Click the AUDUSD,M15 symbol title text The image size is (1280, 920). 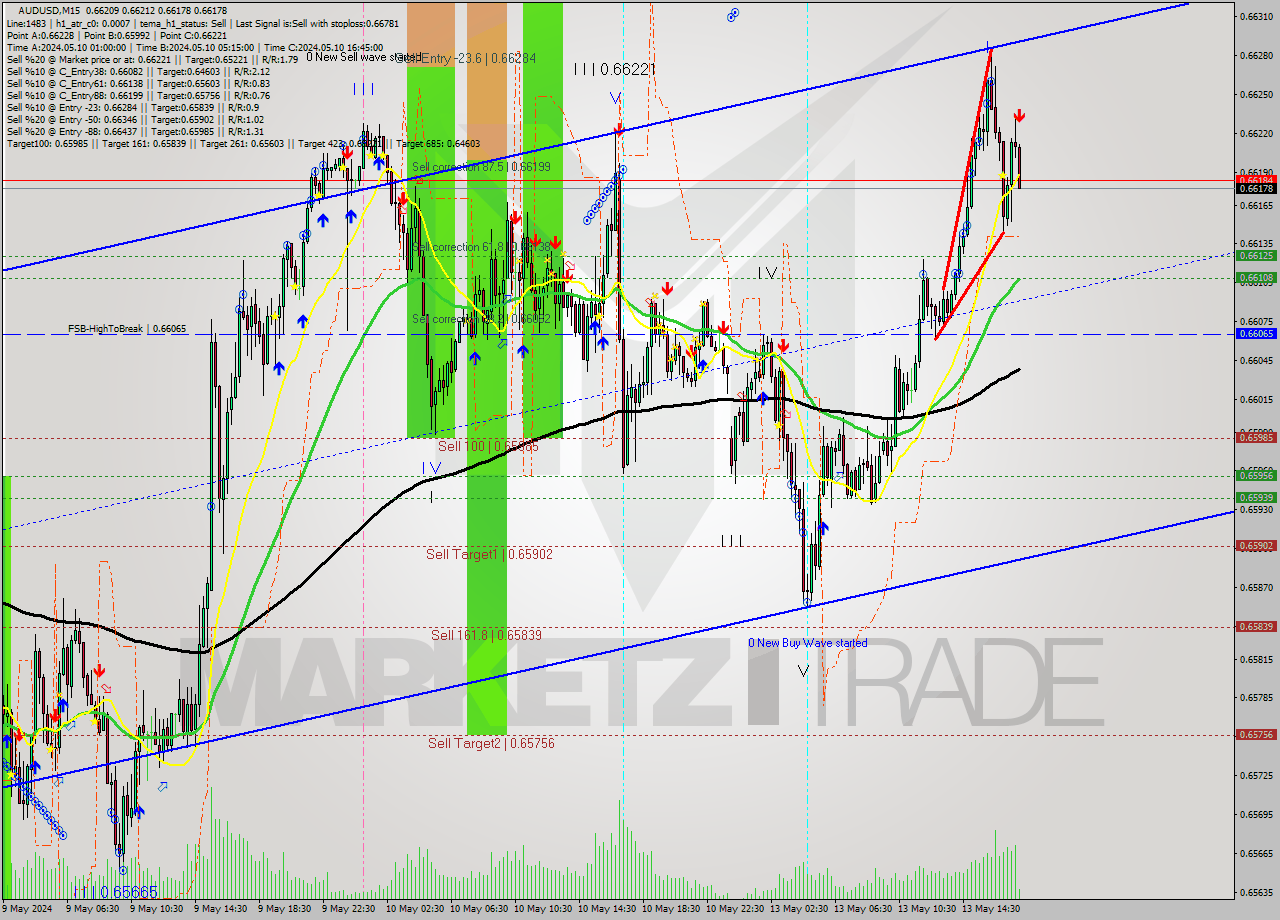click(x=47, y=10)
